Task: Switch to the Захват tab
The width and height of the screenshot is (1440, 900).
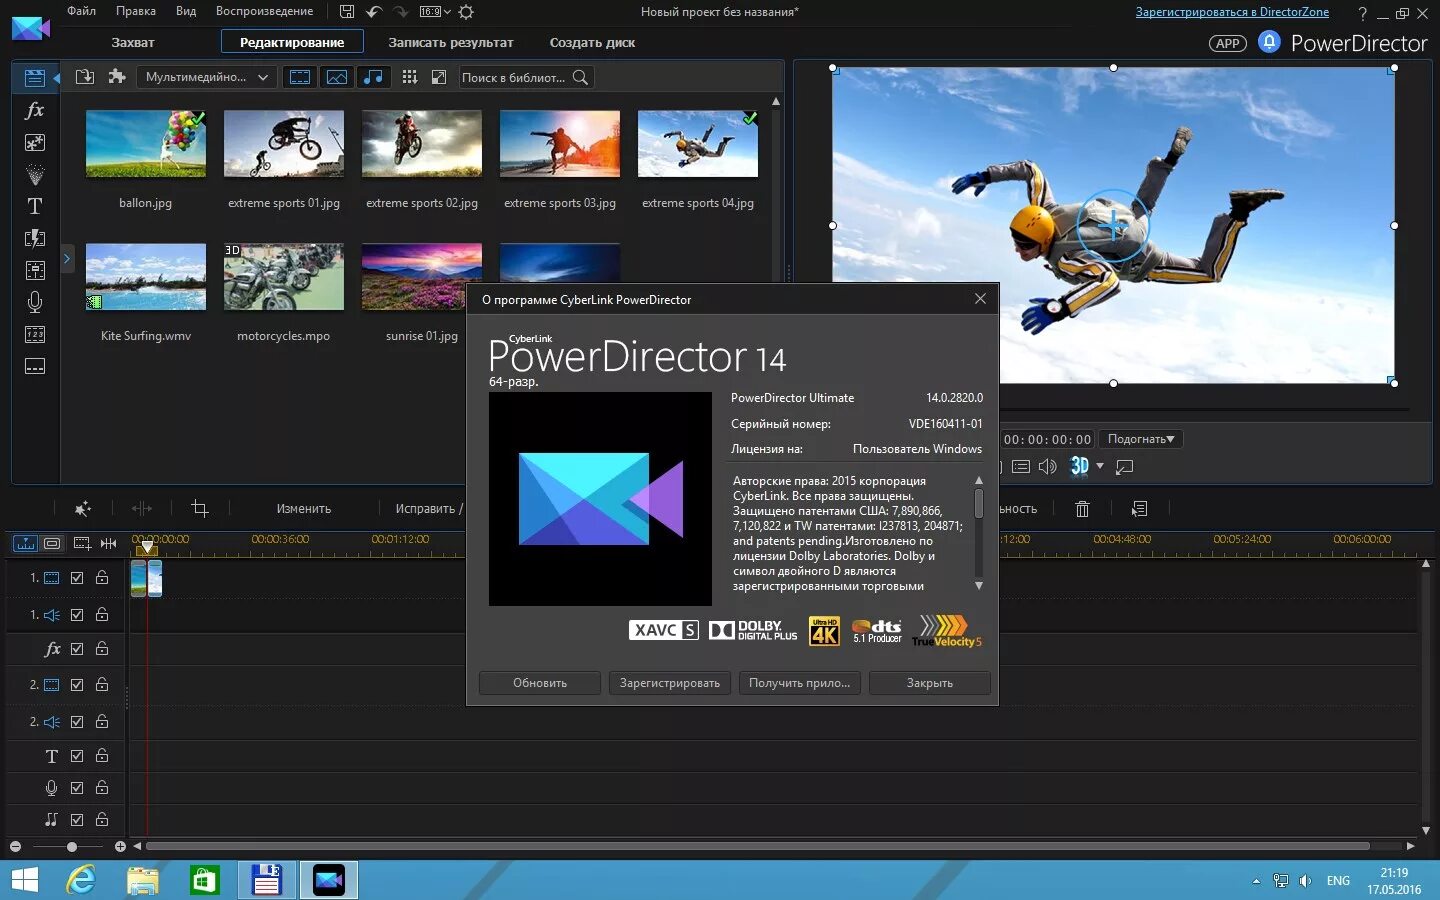Action: (x=133, y=42)
